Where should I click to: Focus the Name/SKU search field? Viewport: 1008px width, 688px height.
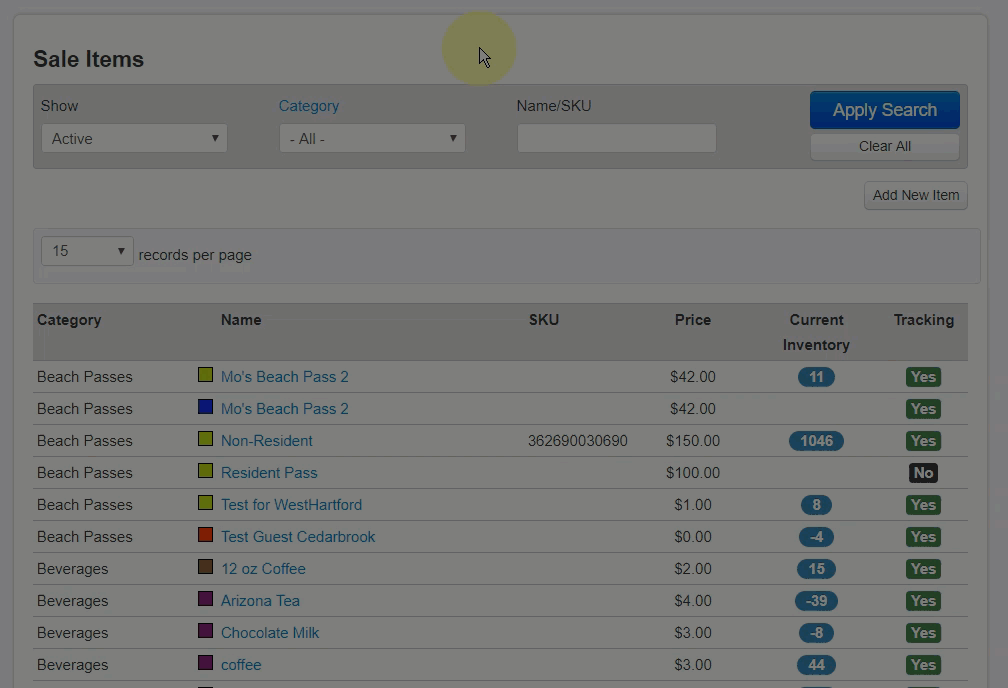(x=616, y=138)
